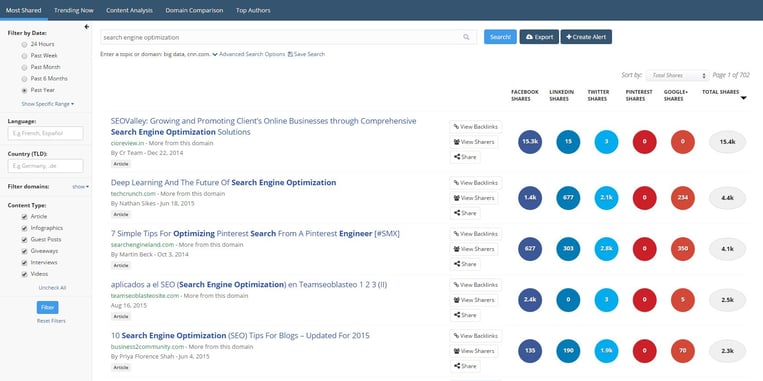
Task: Apply filters with the Filter button
Action: (x=48, y=308)
